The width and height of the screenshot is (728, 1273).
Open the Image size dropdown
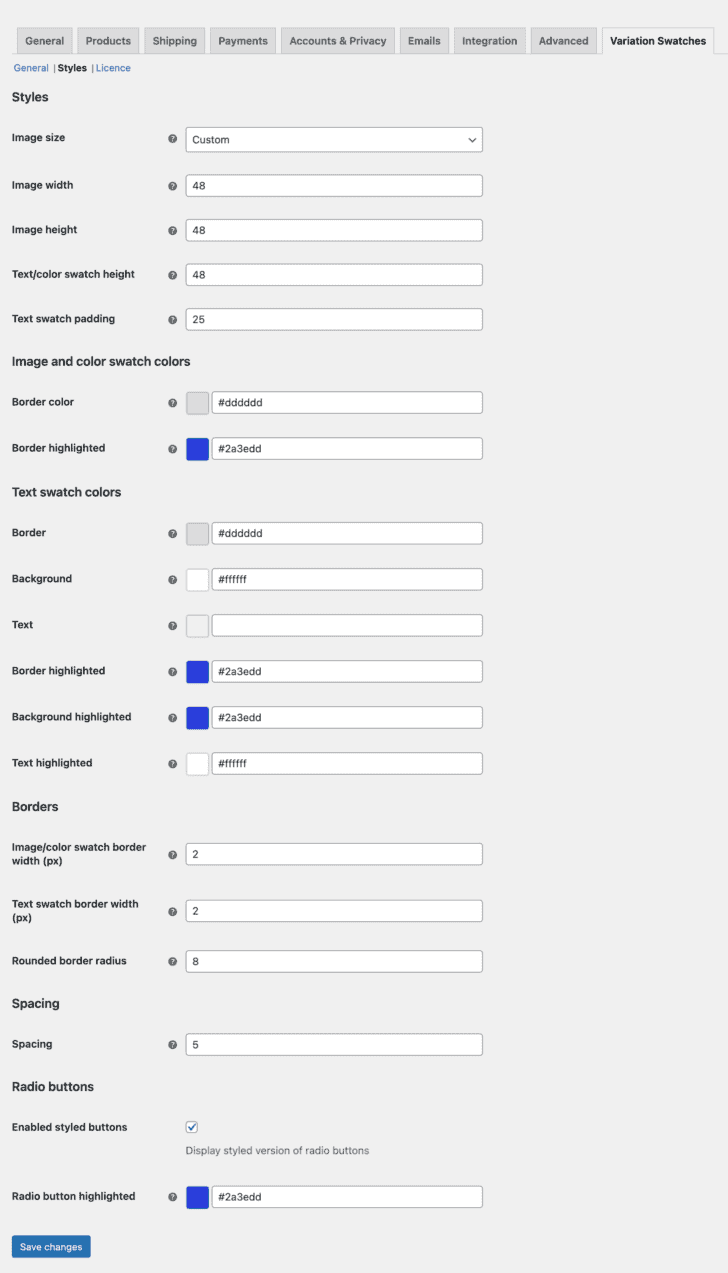[333, 139]
